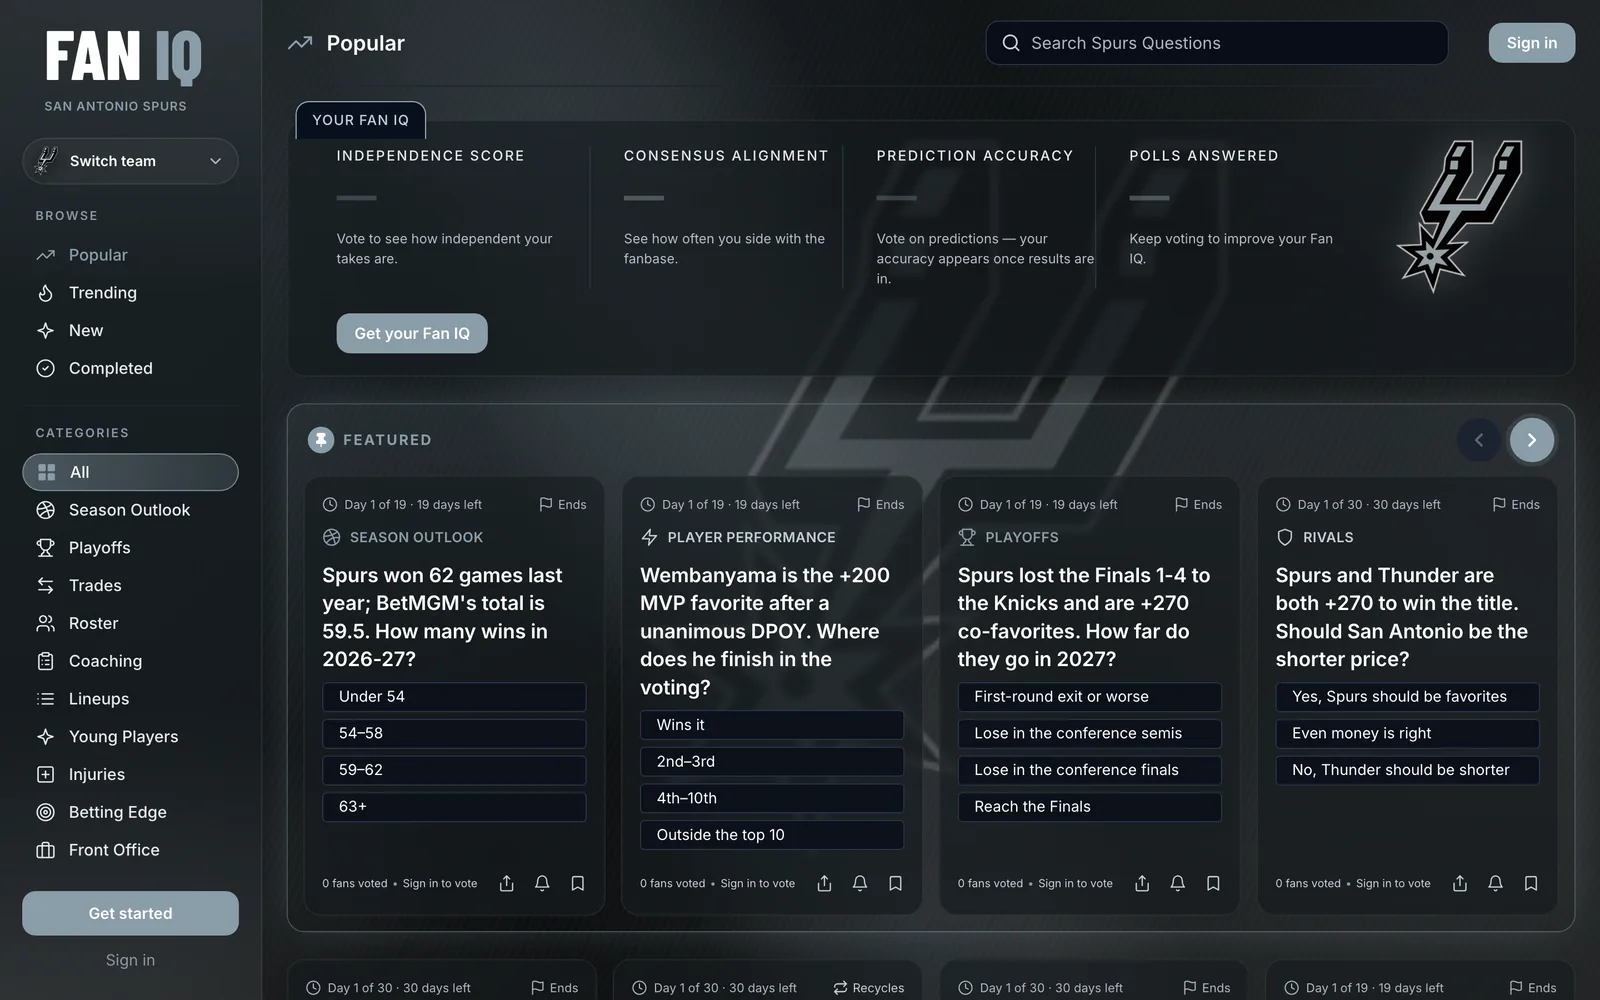This screenshot has height=1000, width=1600.
Task: Select the Trades category
Action: (130, 586)
